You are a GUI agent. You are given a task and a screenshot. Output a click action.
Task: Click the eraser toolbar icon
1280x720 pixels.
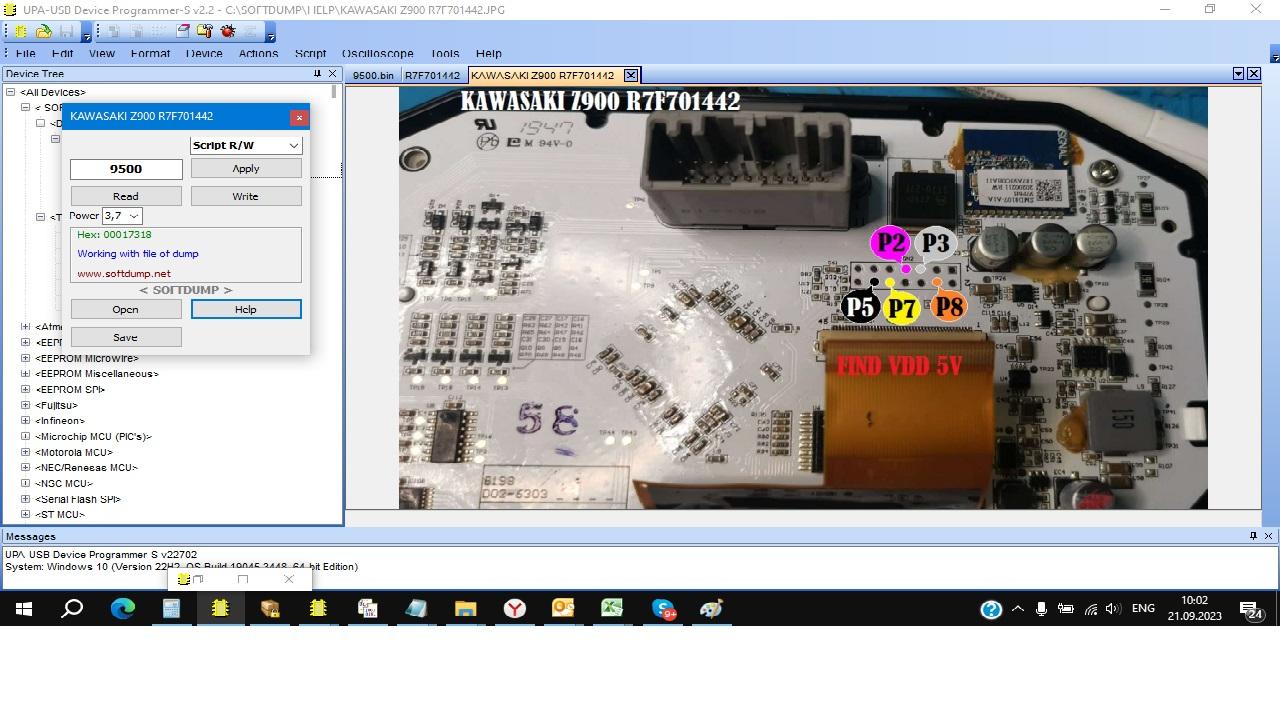183,32
